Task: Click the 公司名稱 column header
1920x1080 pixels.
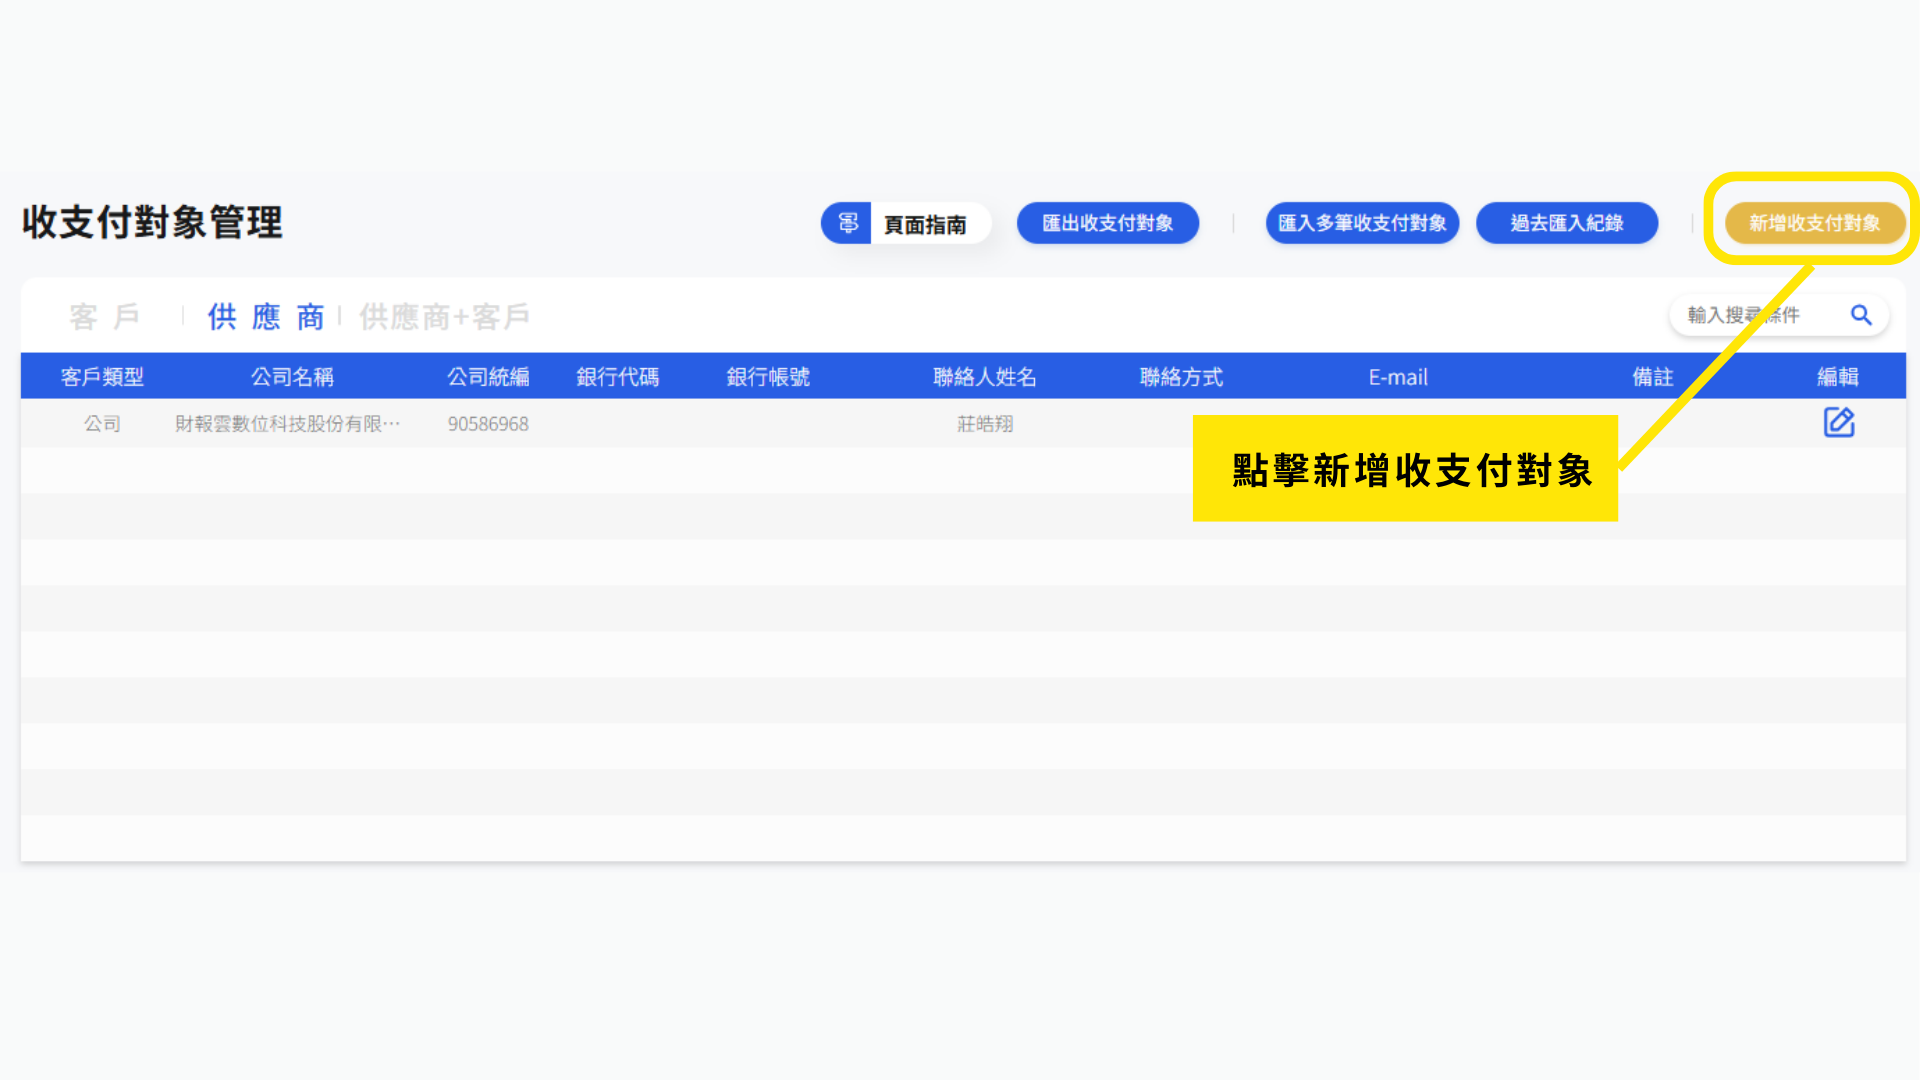Action: click(292, 377)
